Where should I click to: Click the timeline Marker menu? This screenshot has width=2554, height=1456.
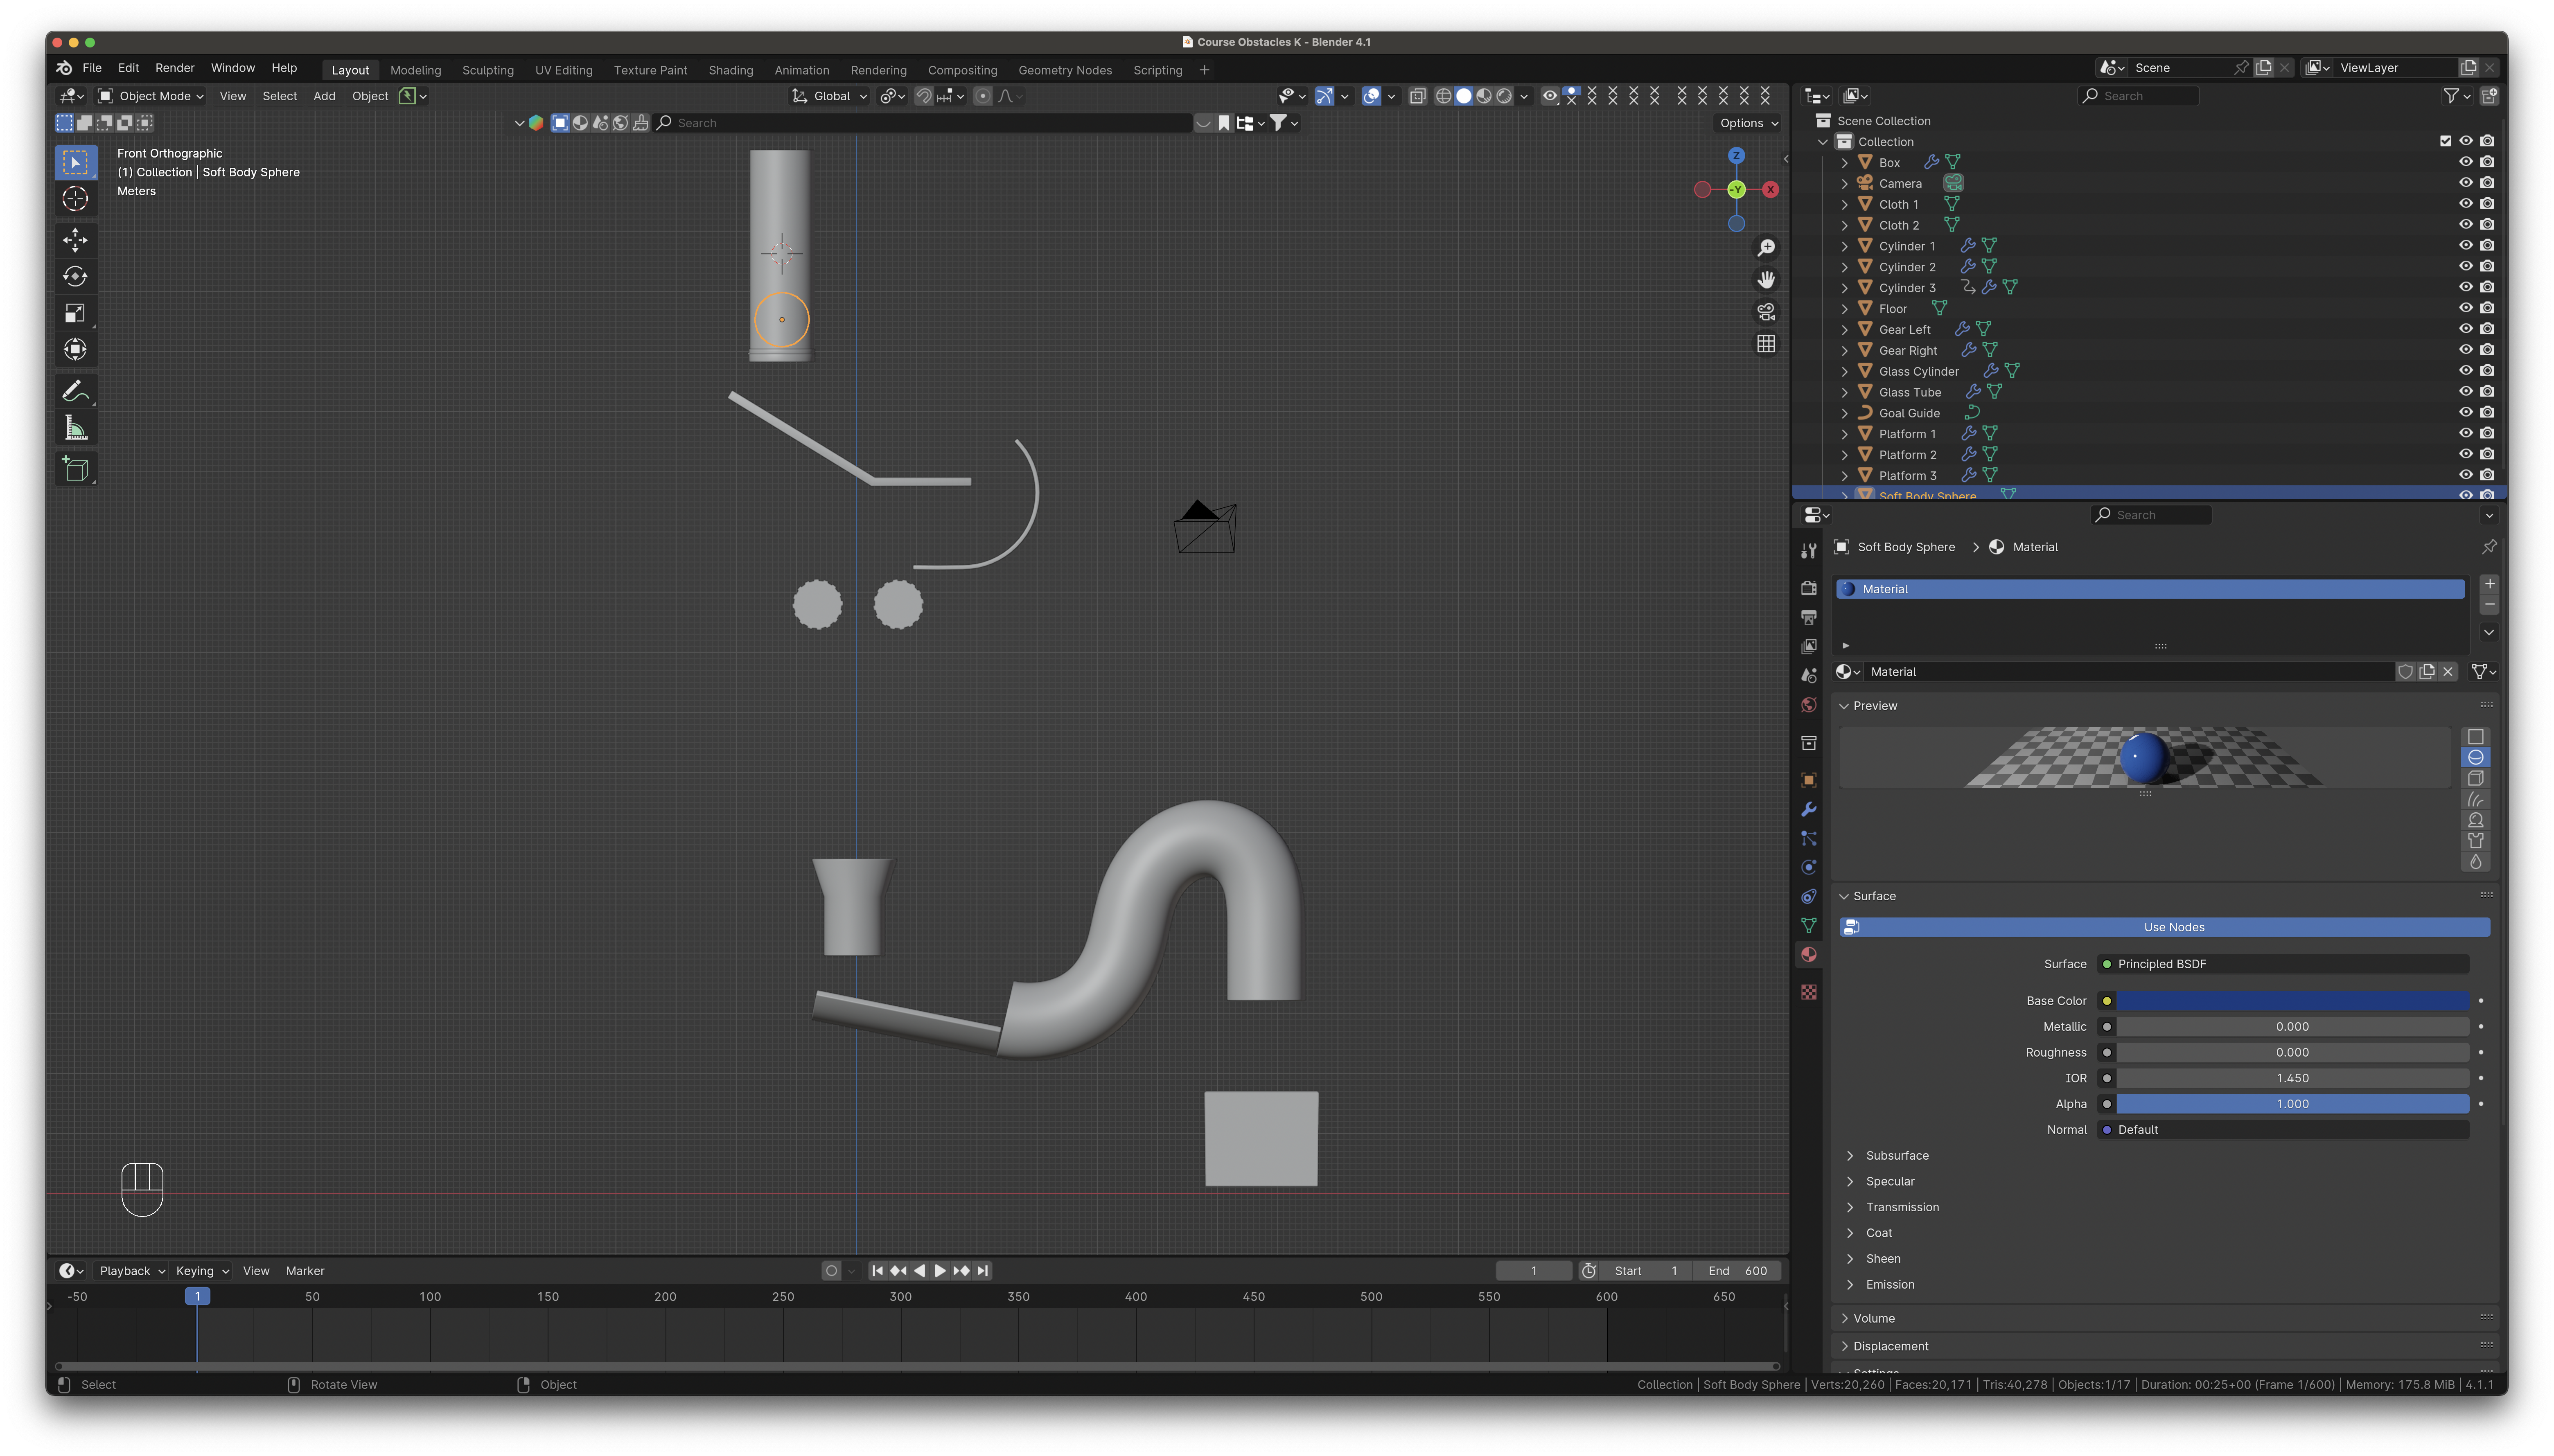305,1271
